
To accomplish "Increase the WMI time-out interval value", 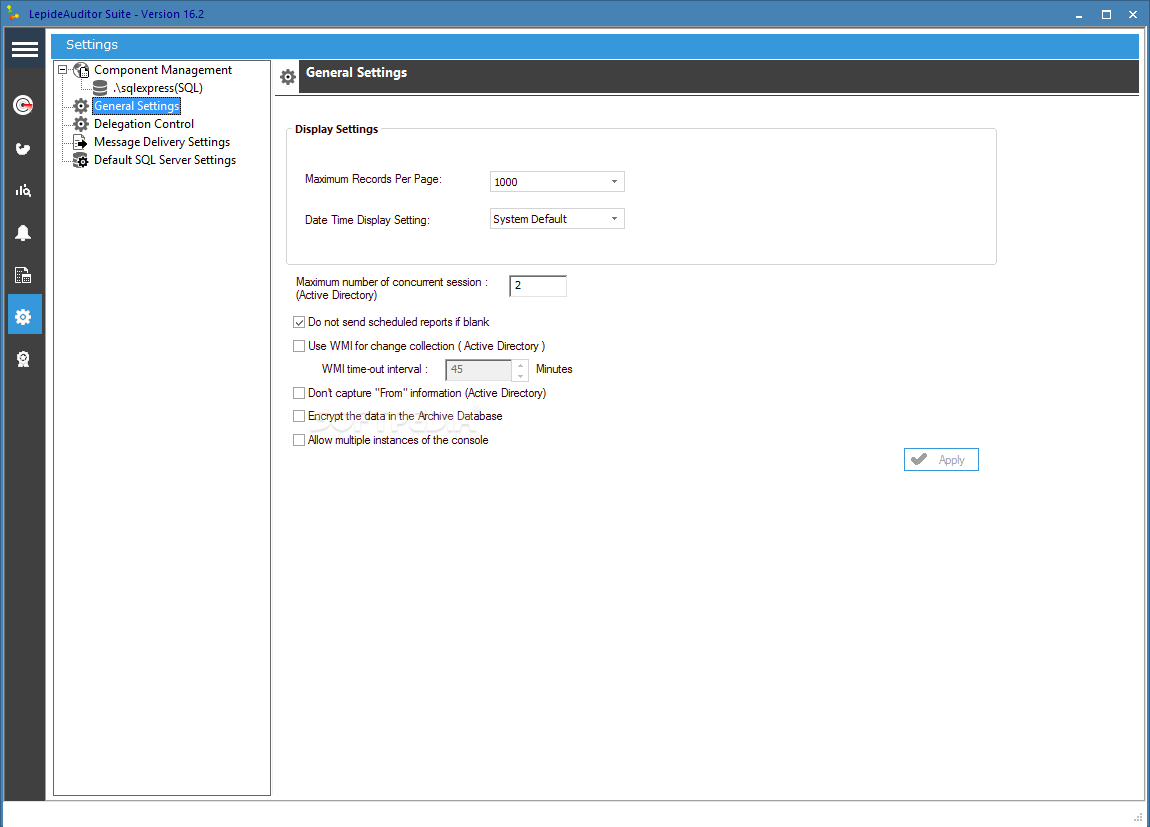I will pos(521,364).
